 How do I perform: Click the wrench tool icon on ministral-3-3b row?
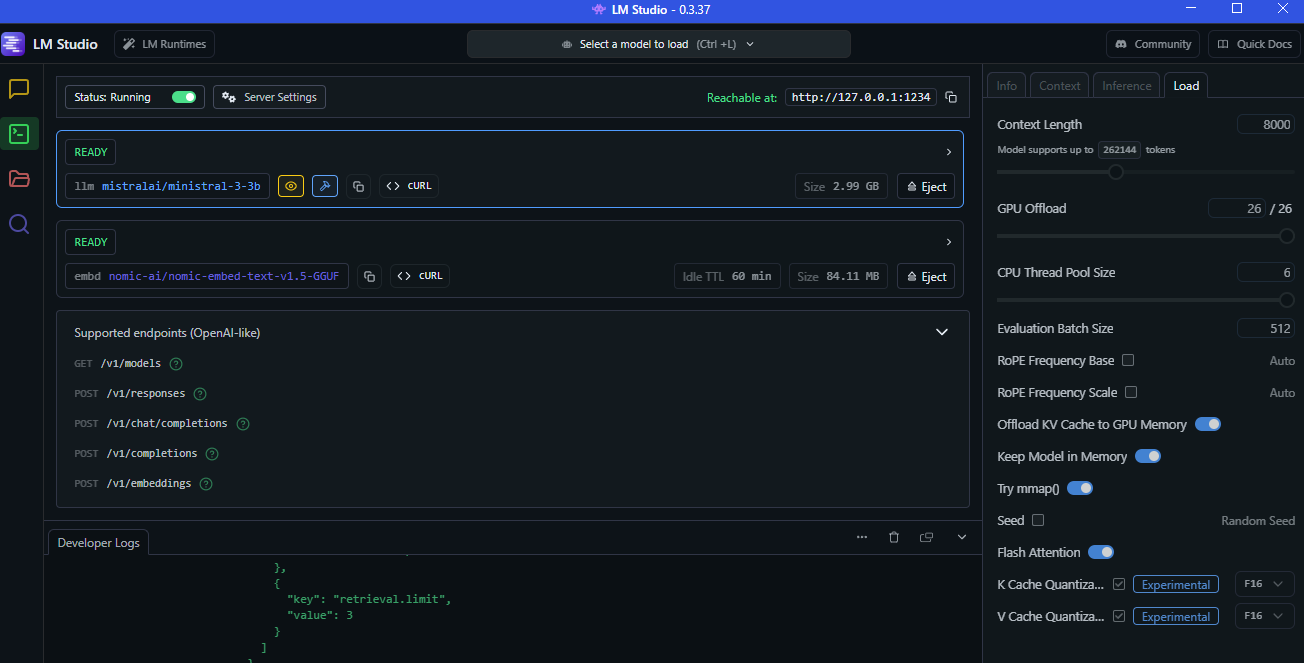click(324, 185)
